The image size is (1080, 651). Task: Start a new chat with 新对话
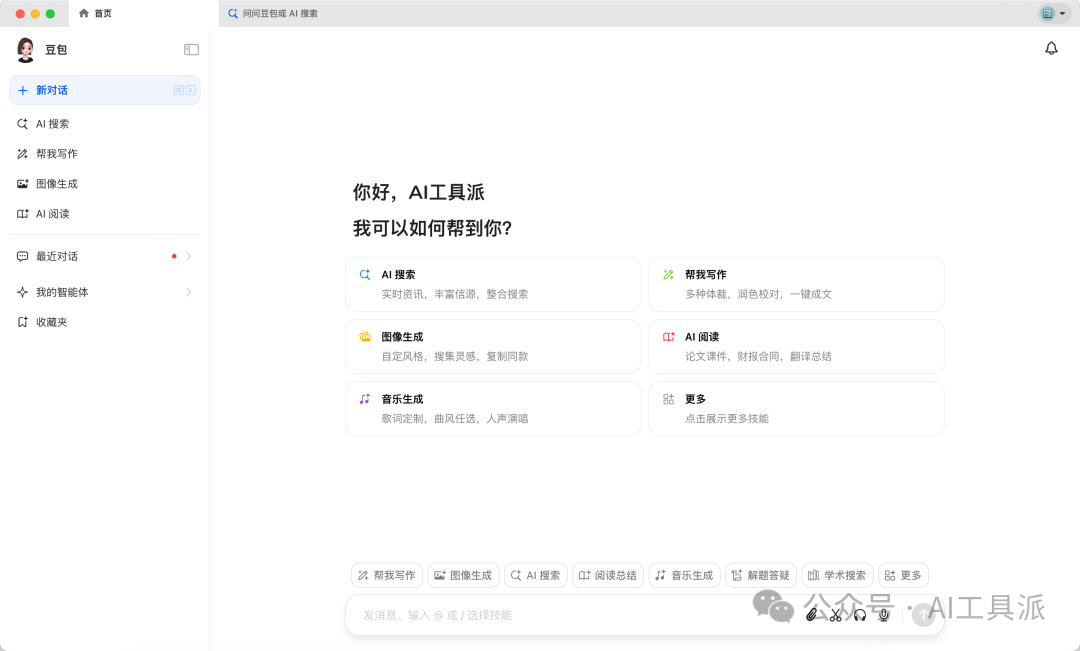coord(105,90)
